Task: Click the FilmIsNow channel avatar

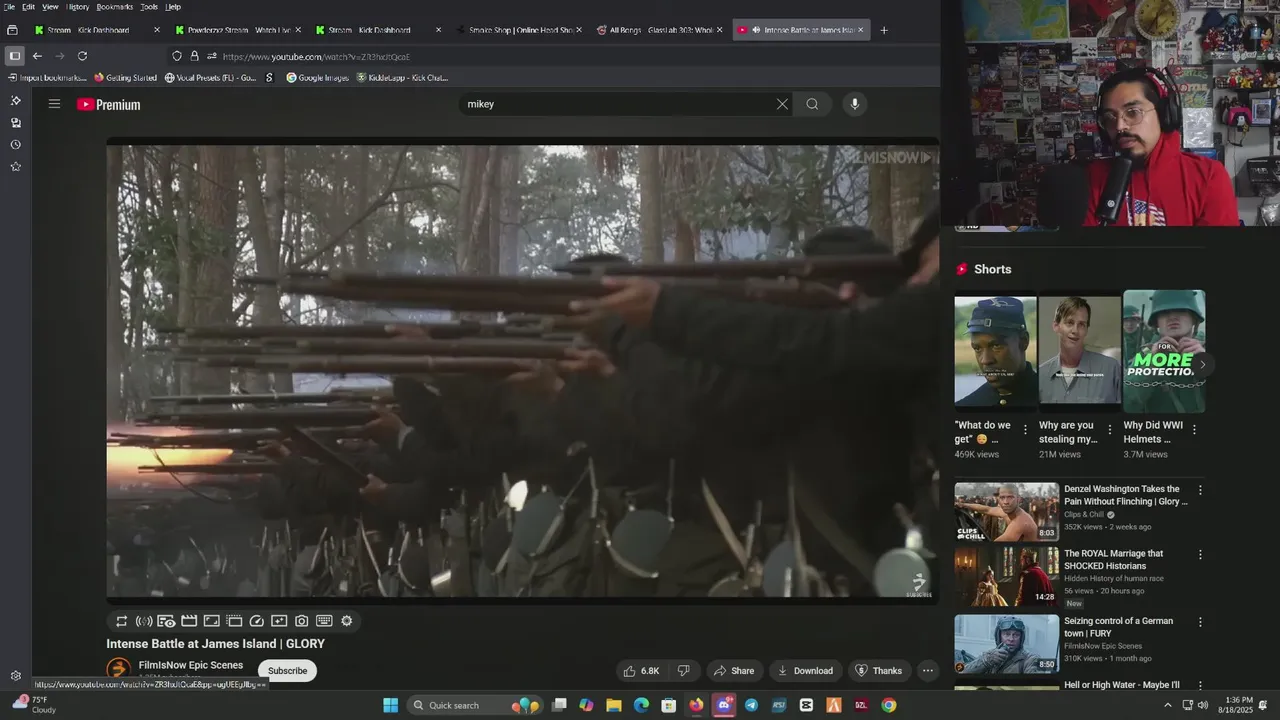Action: click(119, 669)
